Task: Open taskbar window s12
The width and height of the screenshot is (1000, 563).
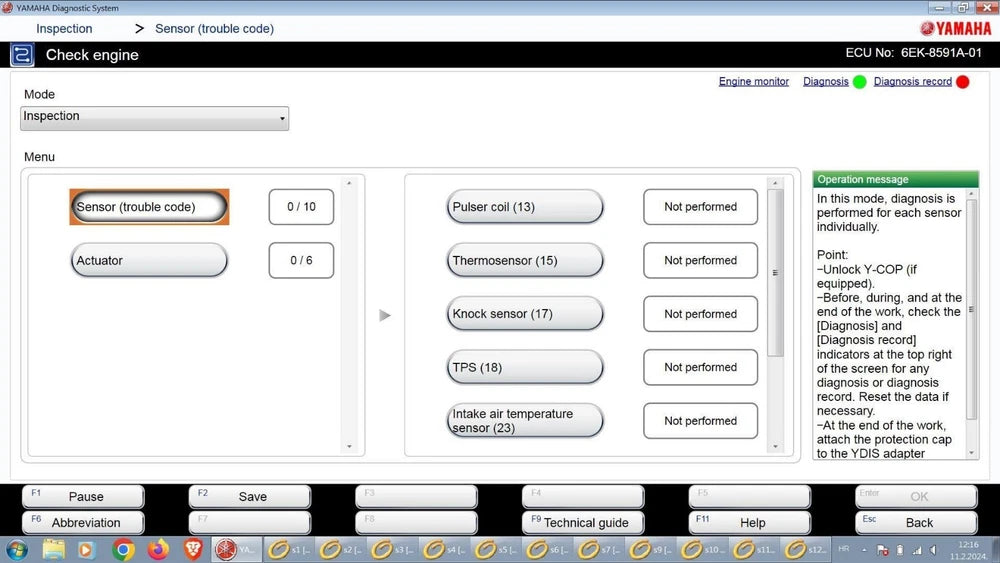Action: pyautogui.click(x=805, y=549)
